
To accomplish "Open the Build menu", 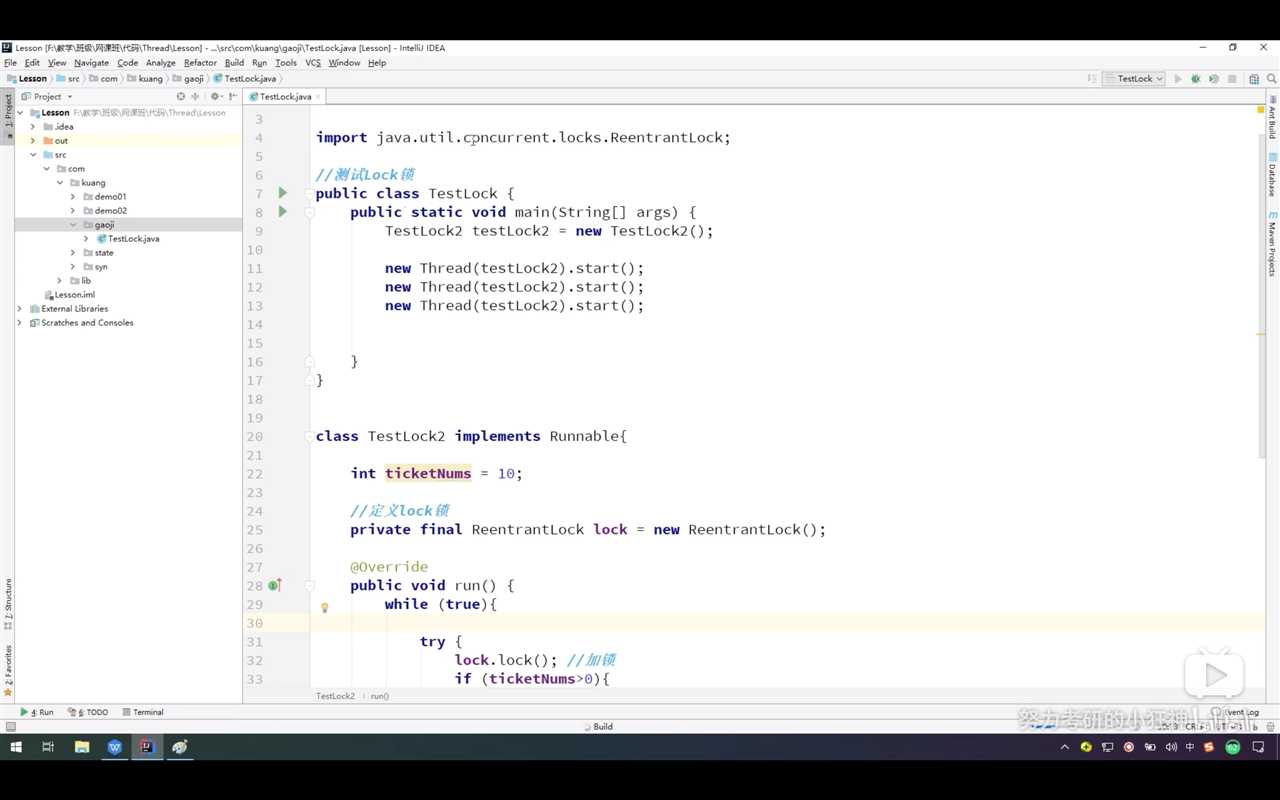I will (x=234, y=63).
